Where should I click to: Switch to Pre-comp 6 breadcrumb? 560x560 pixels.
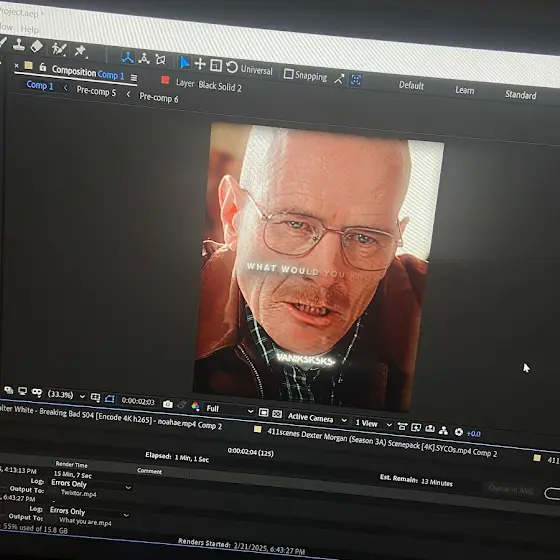tap(159, 97)
